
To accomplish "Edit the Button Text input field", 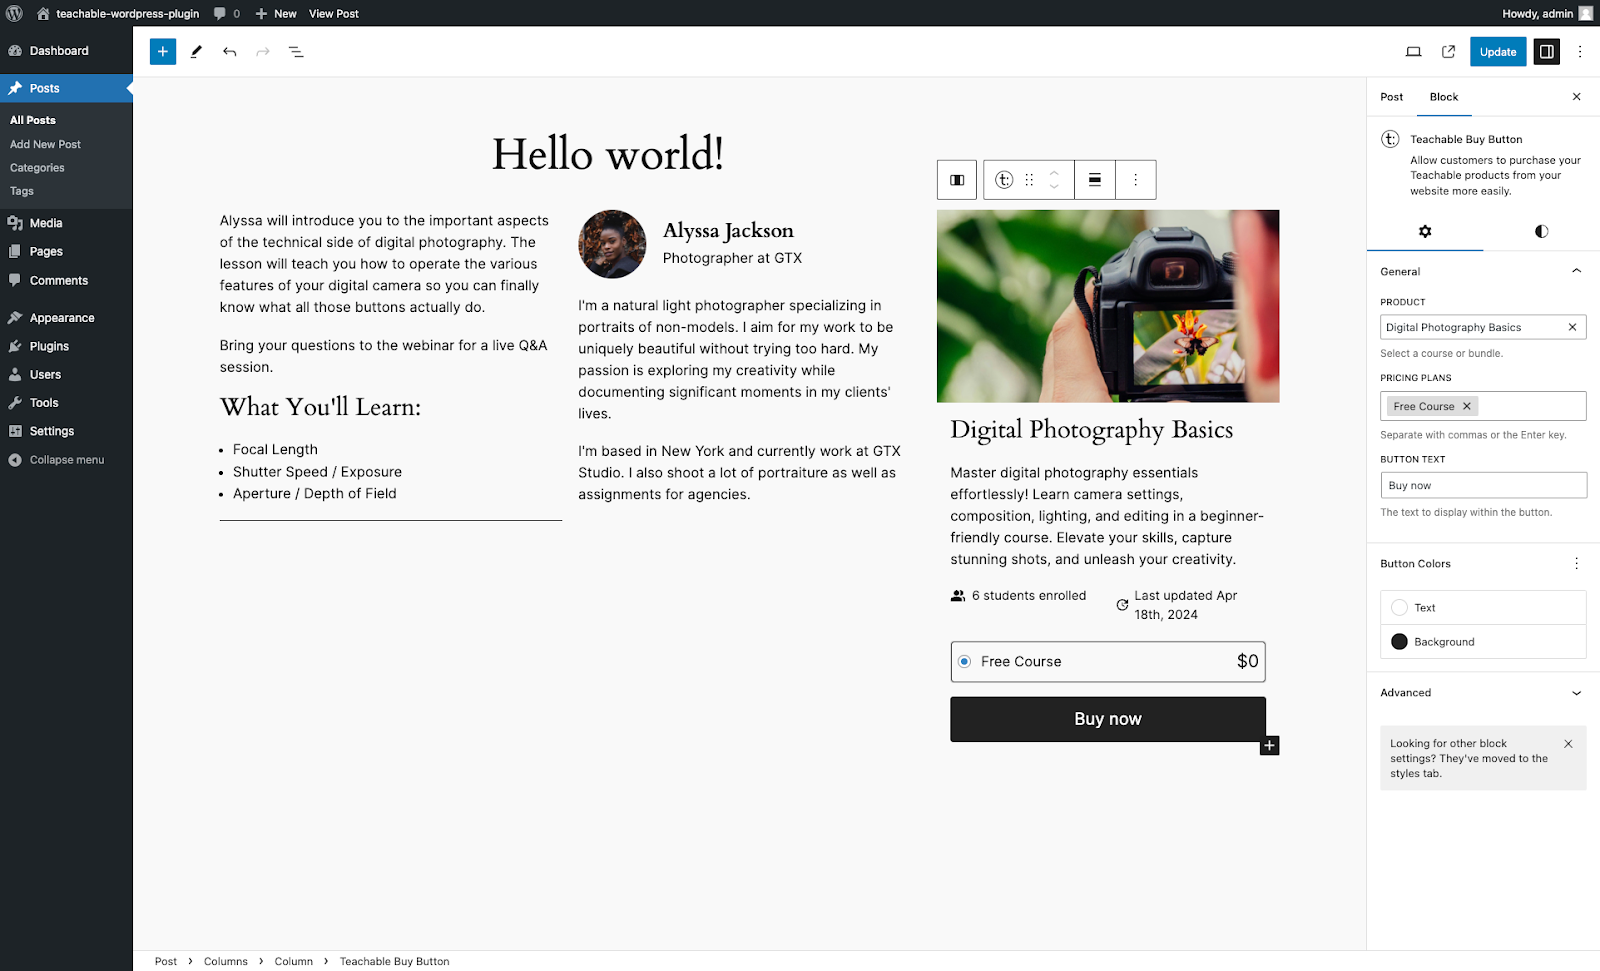I will click(x=1483, y=485).
